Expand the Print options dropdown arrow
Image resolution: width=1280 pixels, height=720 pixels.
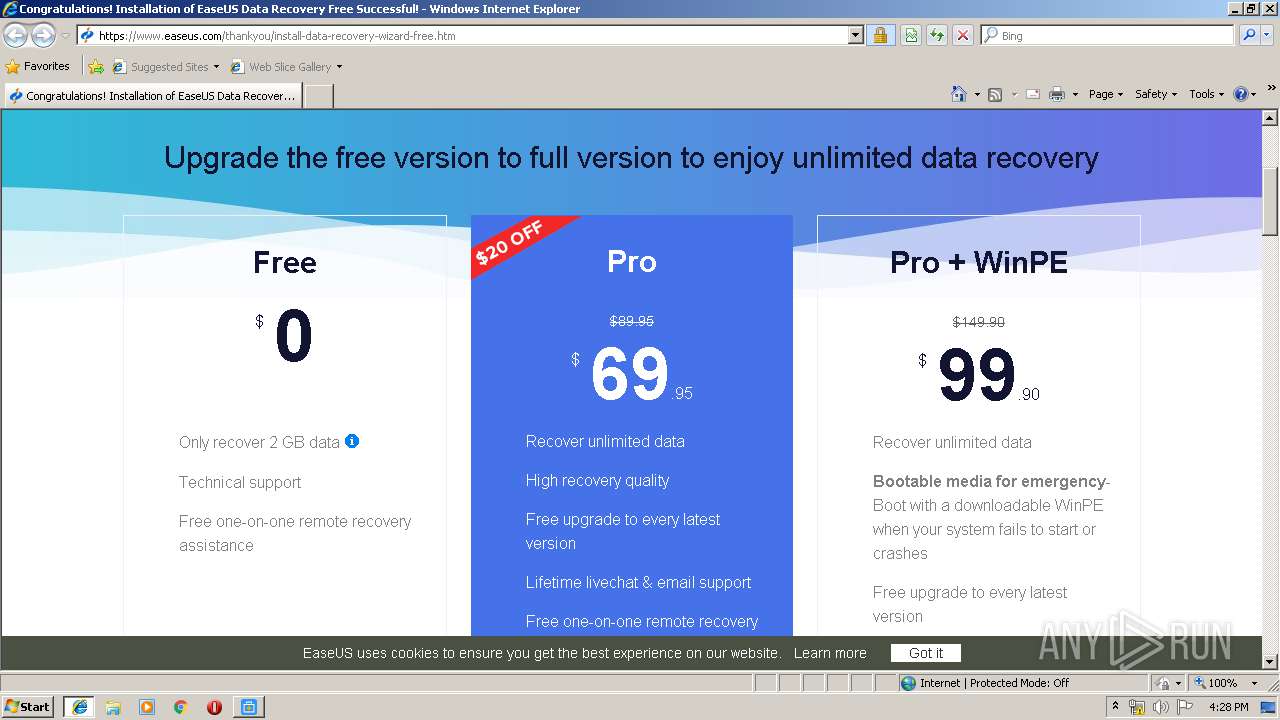[x=1075, y=94]
